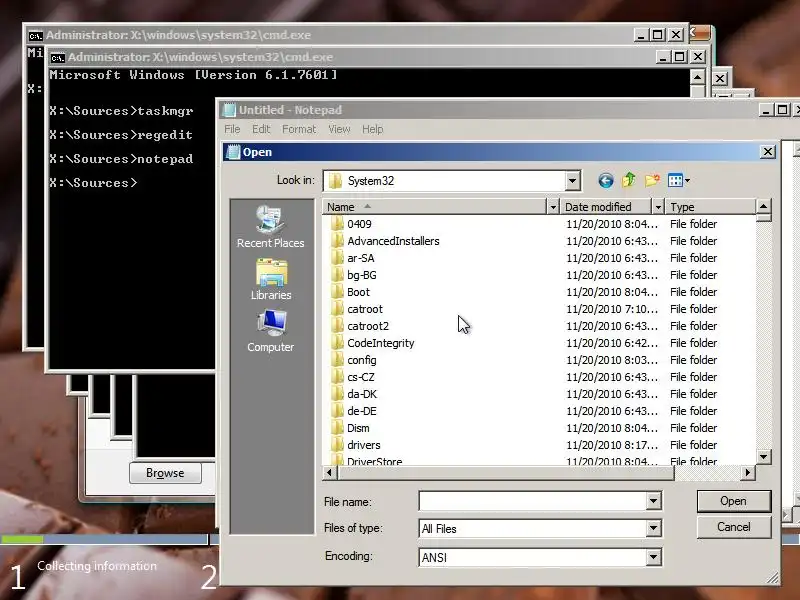Sort by Type column header

710,207
